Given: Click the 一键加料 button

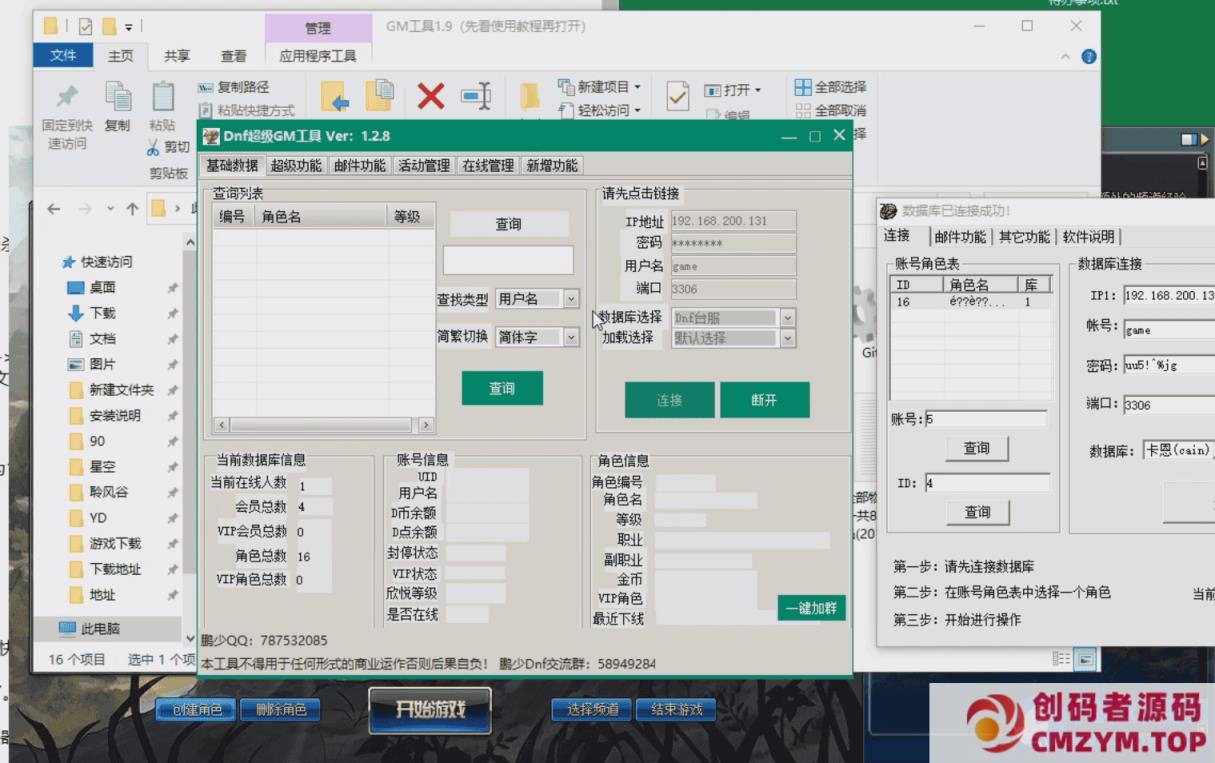Looking at the screenshot, I should pos(811,608).
